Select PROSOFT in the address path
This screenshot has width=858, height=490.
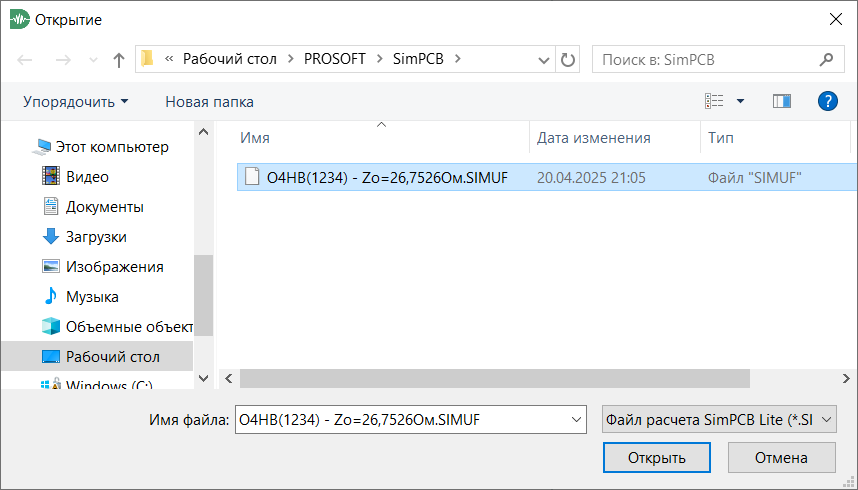(x=335, y=59)
